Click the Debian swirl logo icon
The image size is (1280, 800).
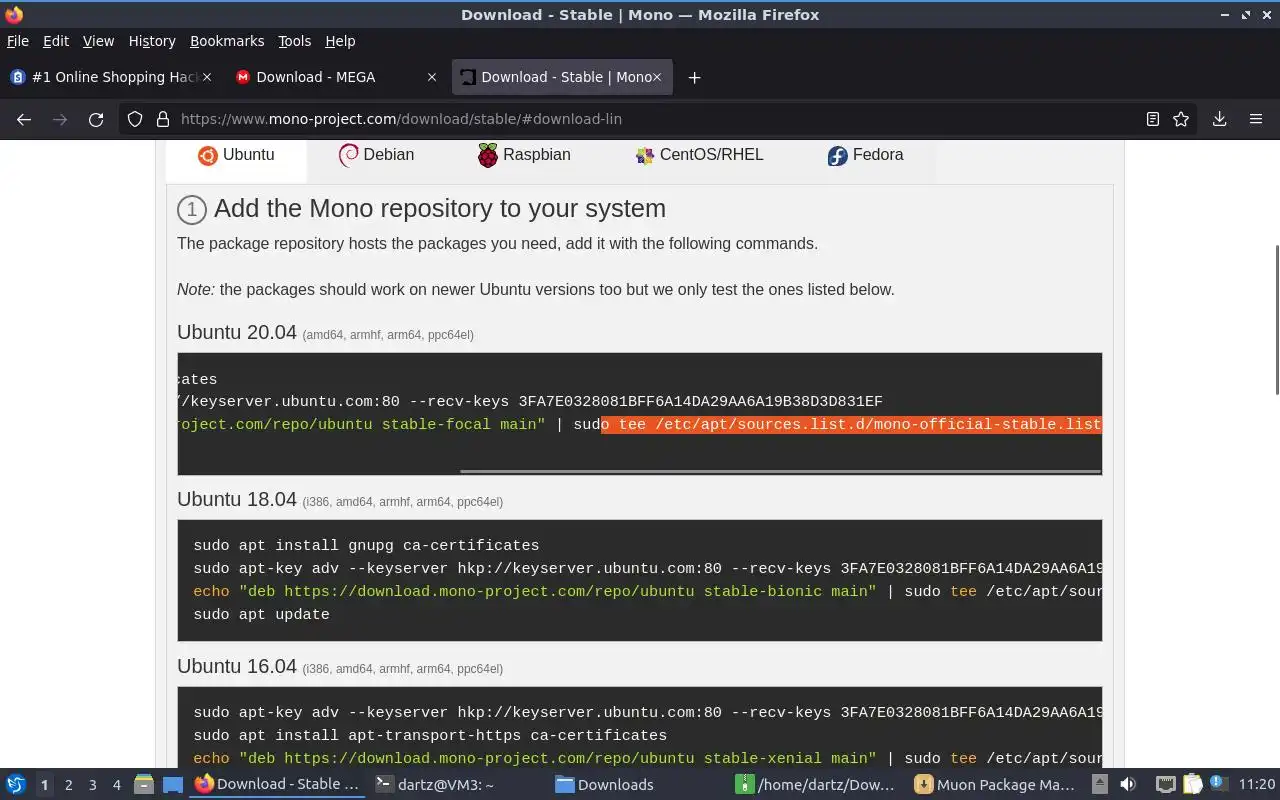(x=348, y=155)
